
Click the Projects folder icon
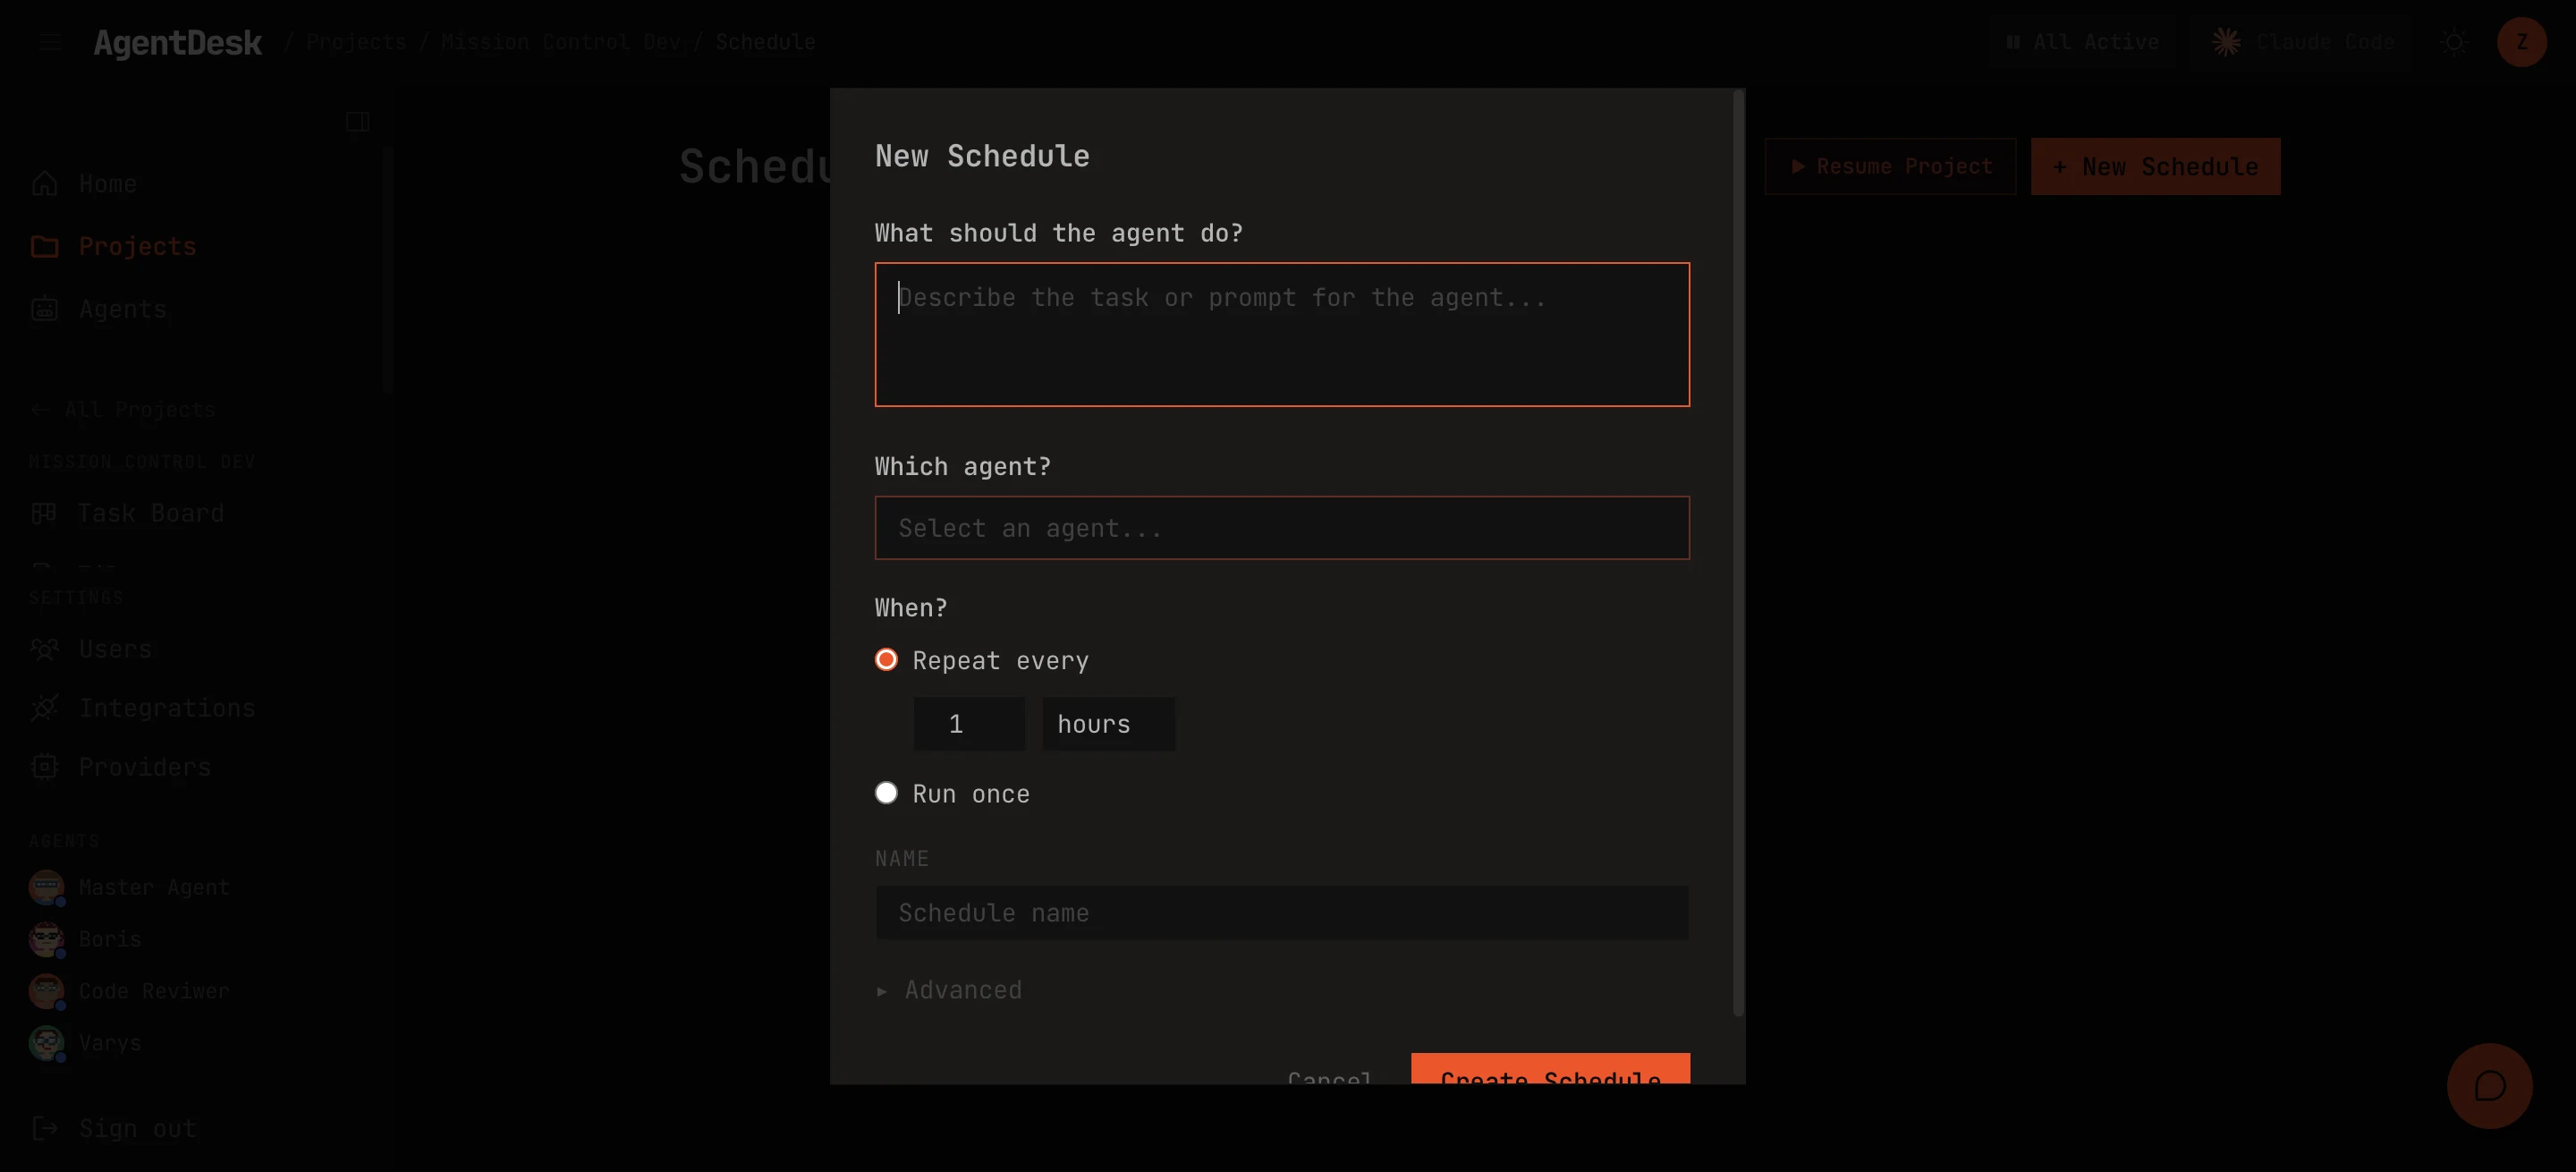45,246
